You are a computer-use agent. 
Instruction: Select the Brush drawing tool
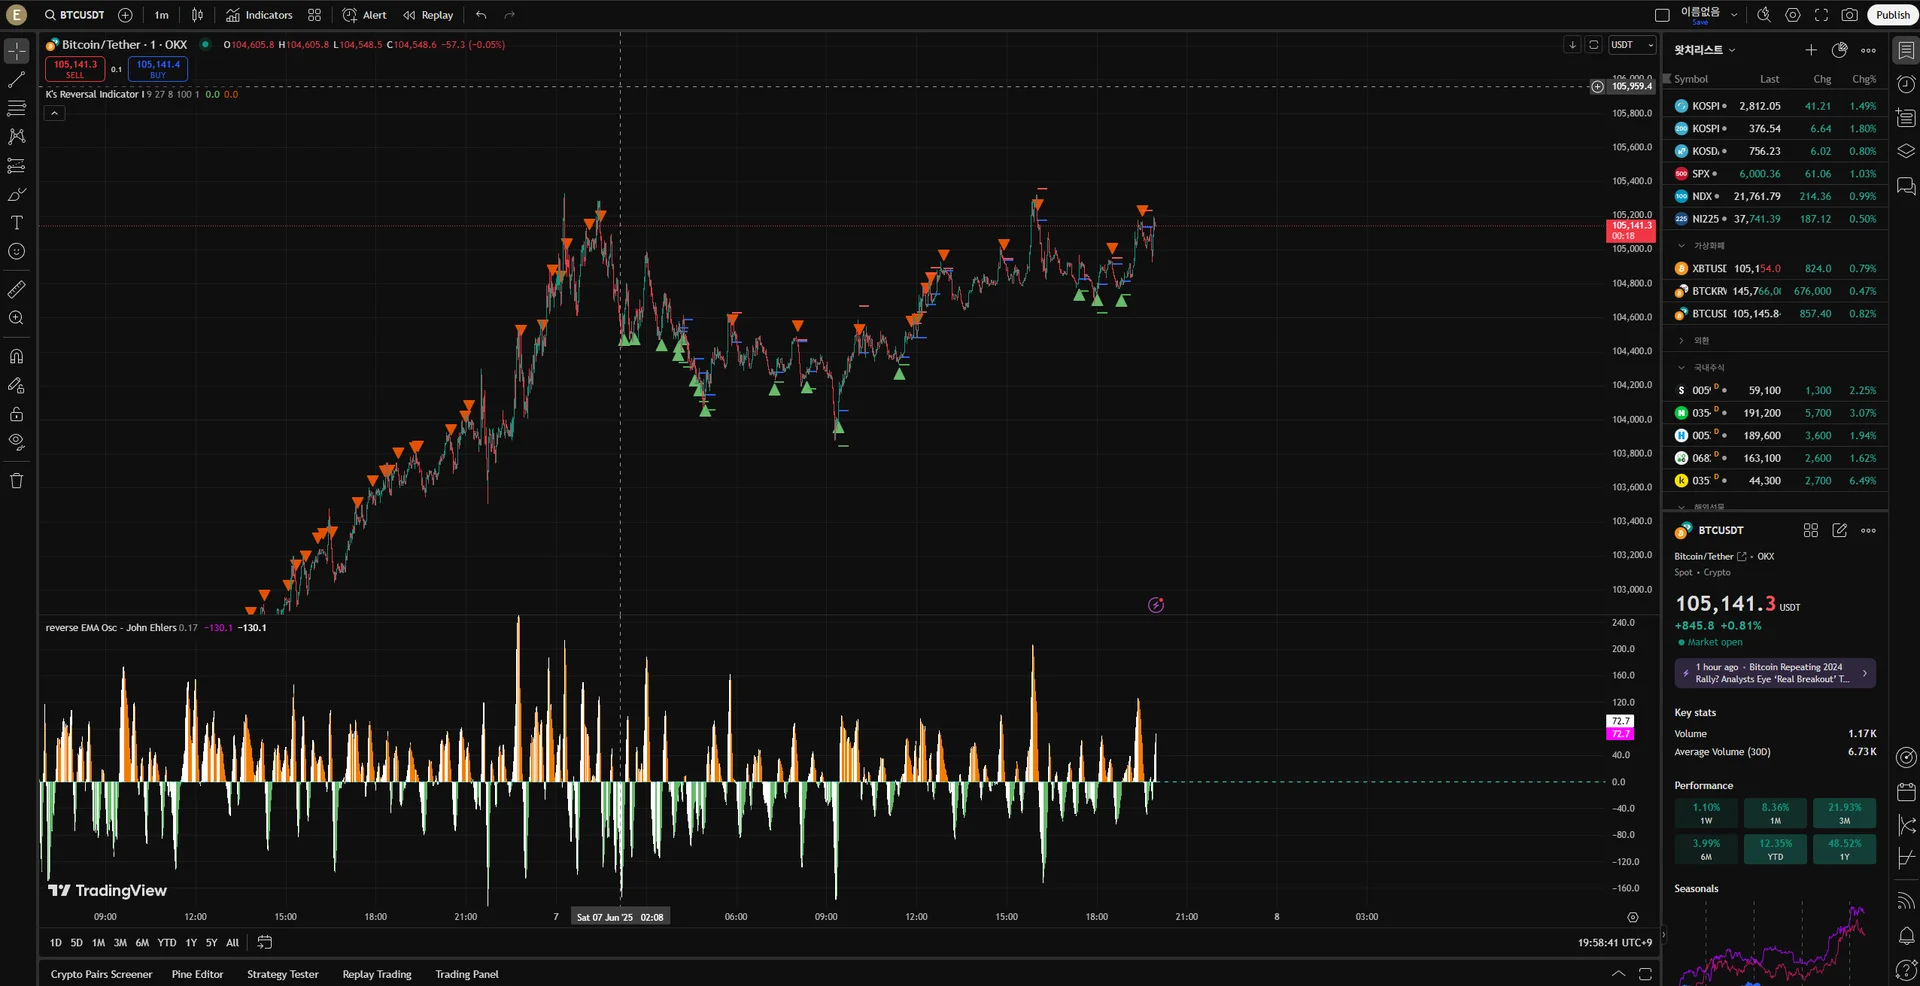[x=17, y=194]
